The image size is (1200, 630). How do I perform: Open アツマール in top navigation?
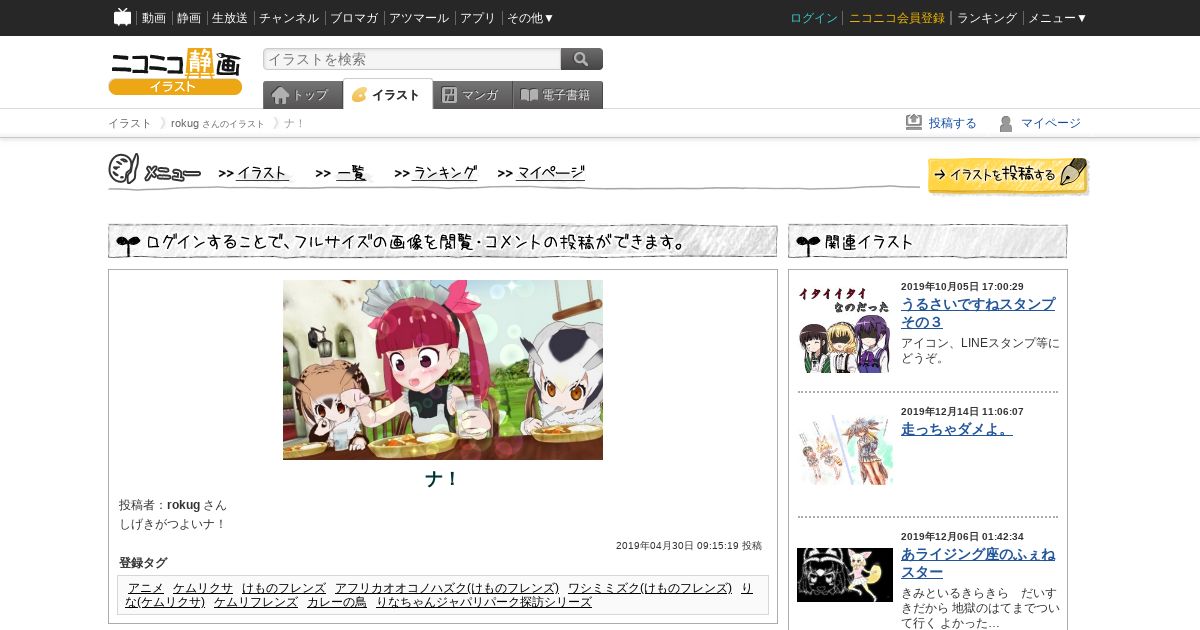pyautogui.click(x=419, y=18)
